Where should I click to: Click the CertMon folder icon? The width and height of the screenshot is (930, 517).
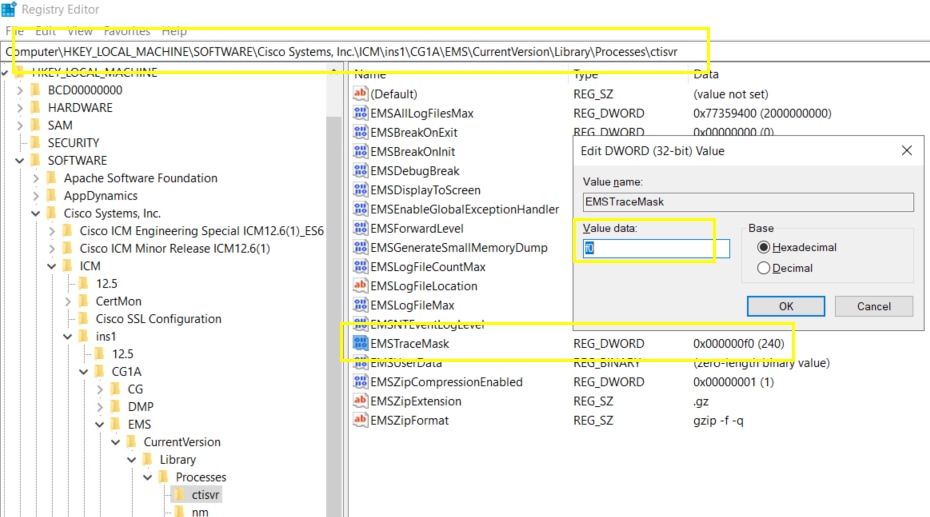coord(84,301)
